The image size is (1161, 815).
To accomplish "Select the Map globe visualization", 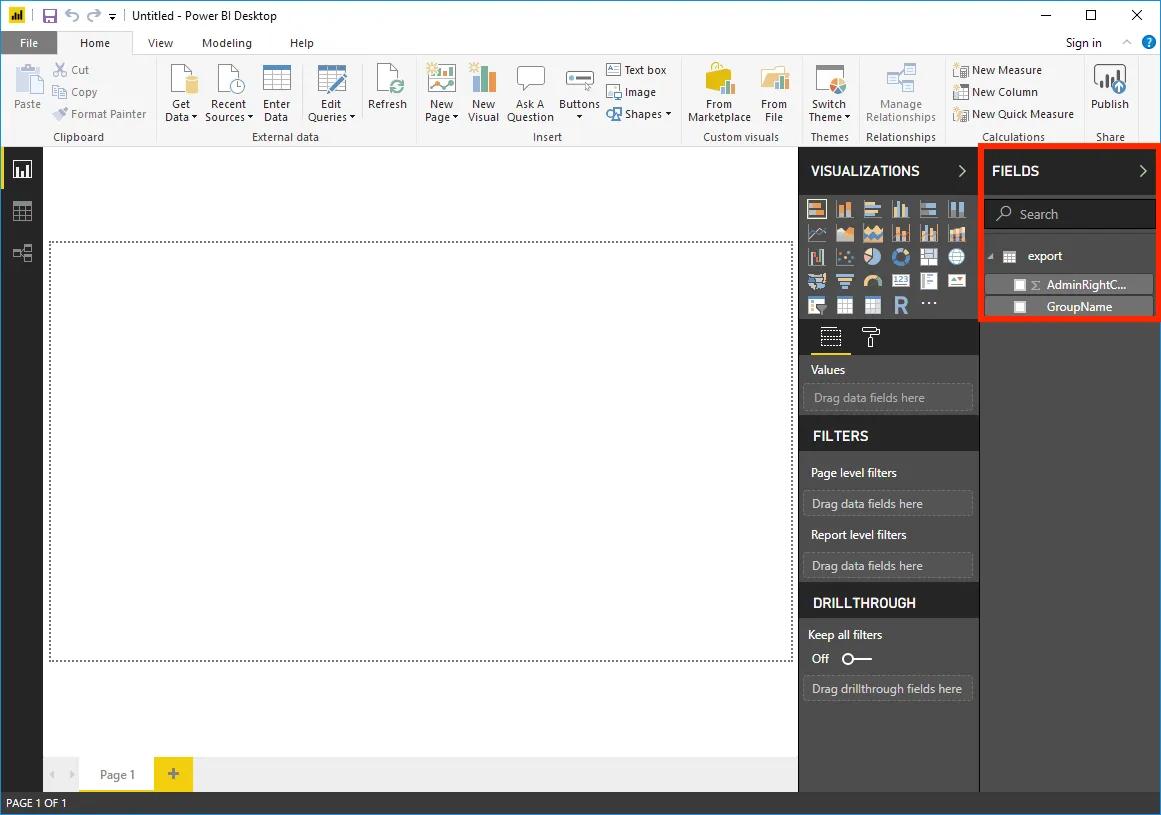I will [x=957, y=257].
